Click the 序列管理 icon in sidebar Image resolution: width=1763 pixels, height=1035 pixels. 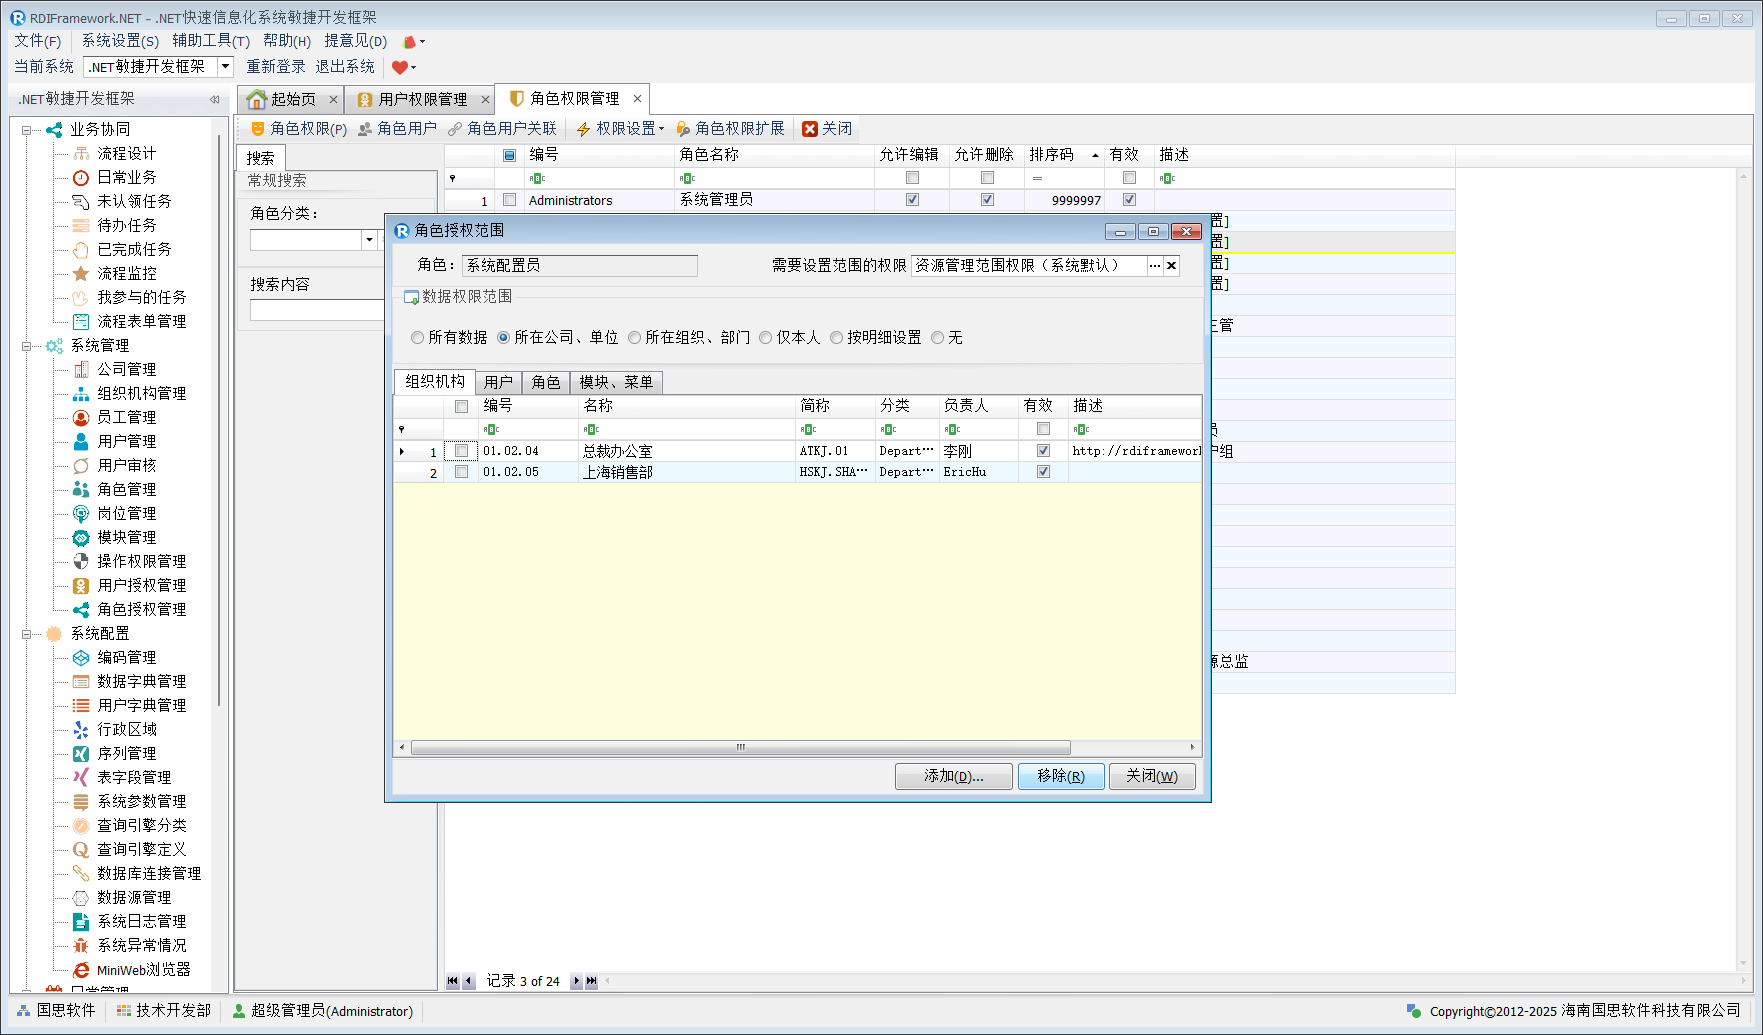pos(81,753)
